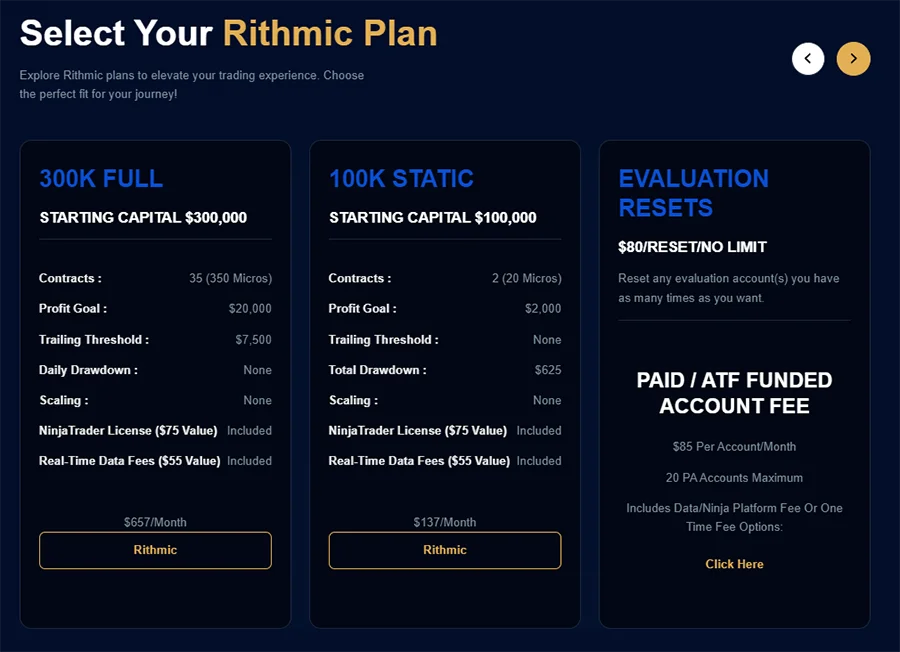
Task: Click the Trailing Threshold $7,500 value
Action: pos(253,340)
